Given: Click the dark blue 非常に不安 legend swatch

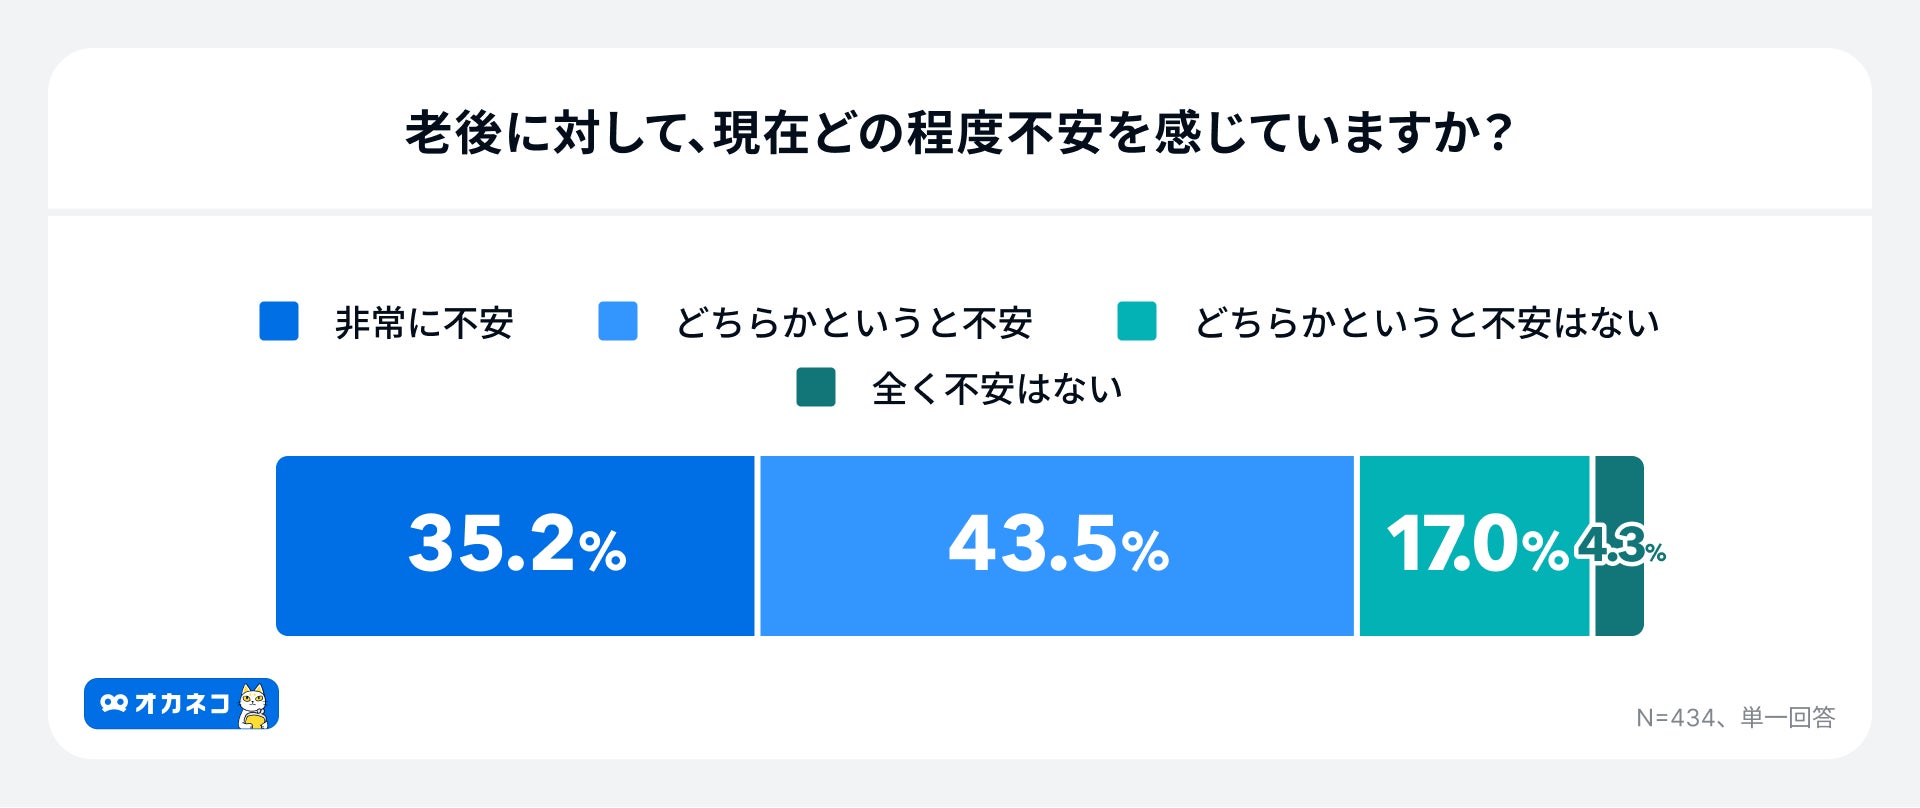Looking at the screenshot, I should (x=279, y=322).
